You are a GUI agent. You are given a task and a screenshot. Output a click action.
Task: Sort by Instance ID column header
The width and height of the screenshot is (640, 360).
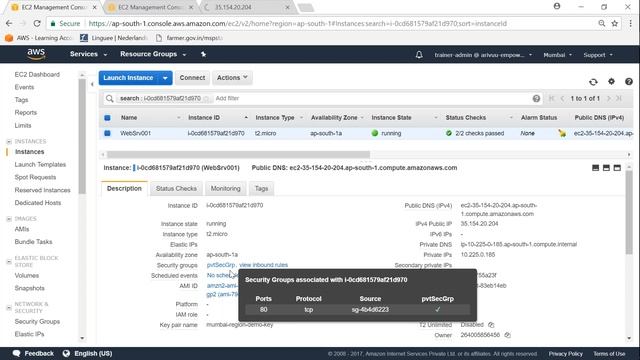218,118
